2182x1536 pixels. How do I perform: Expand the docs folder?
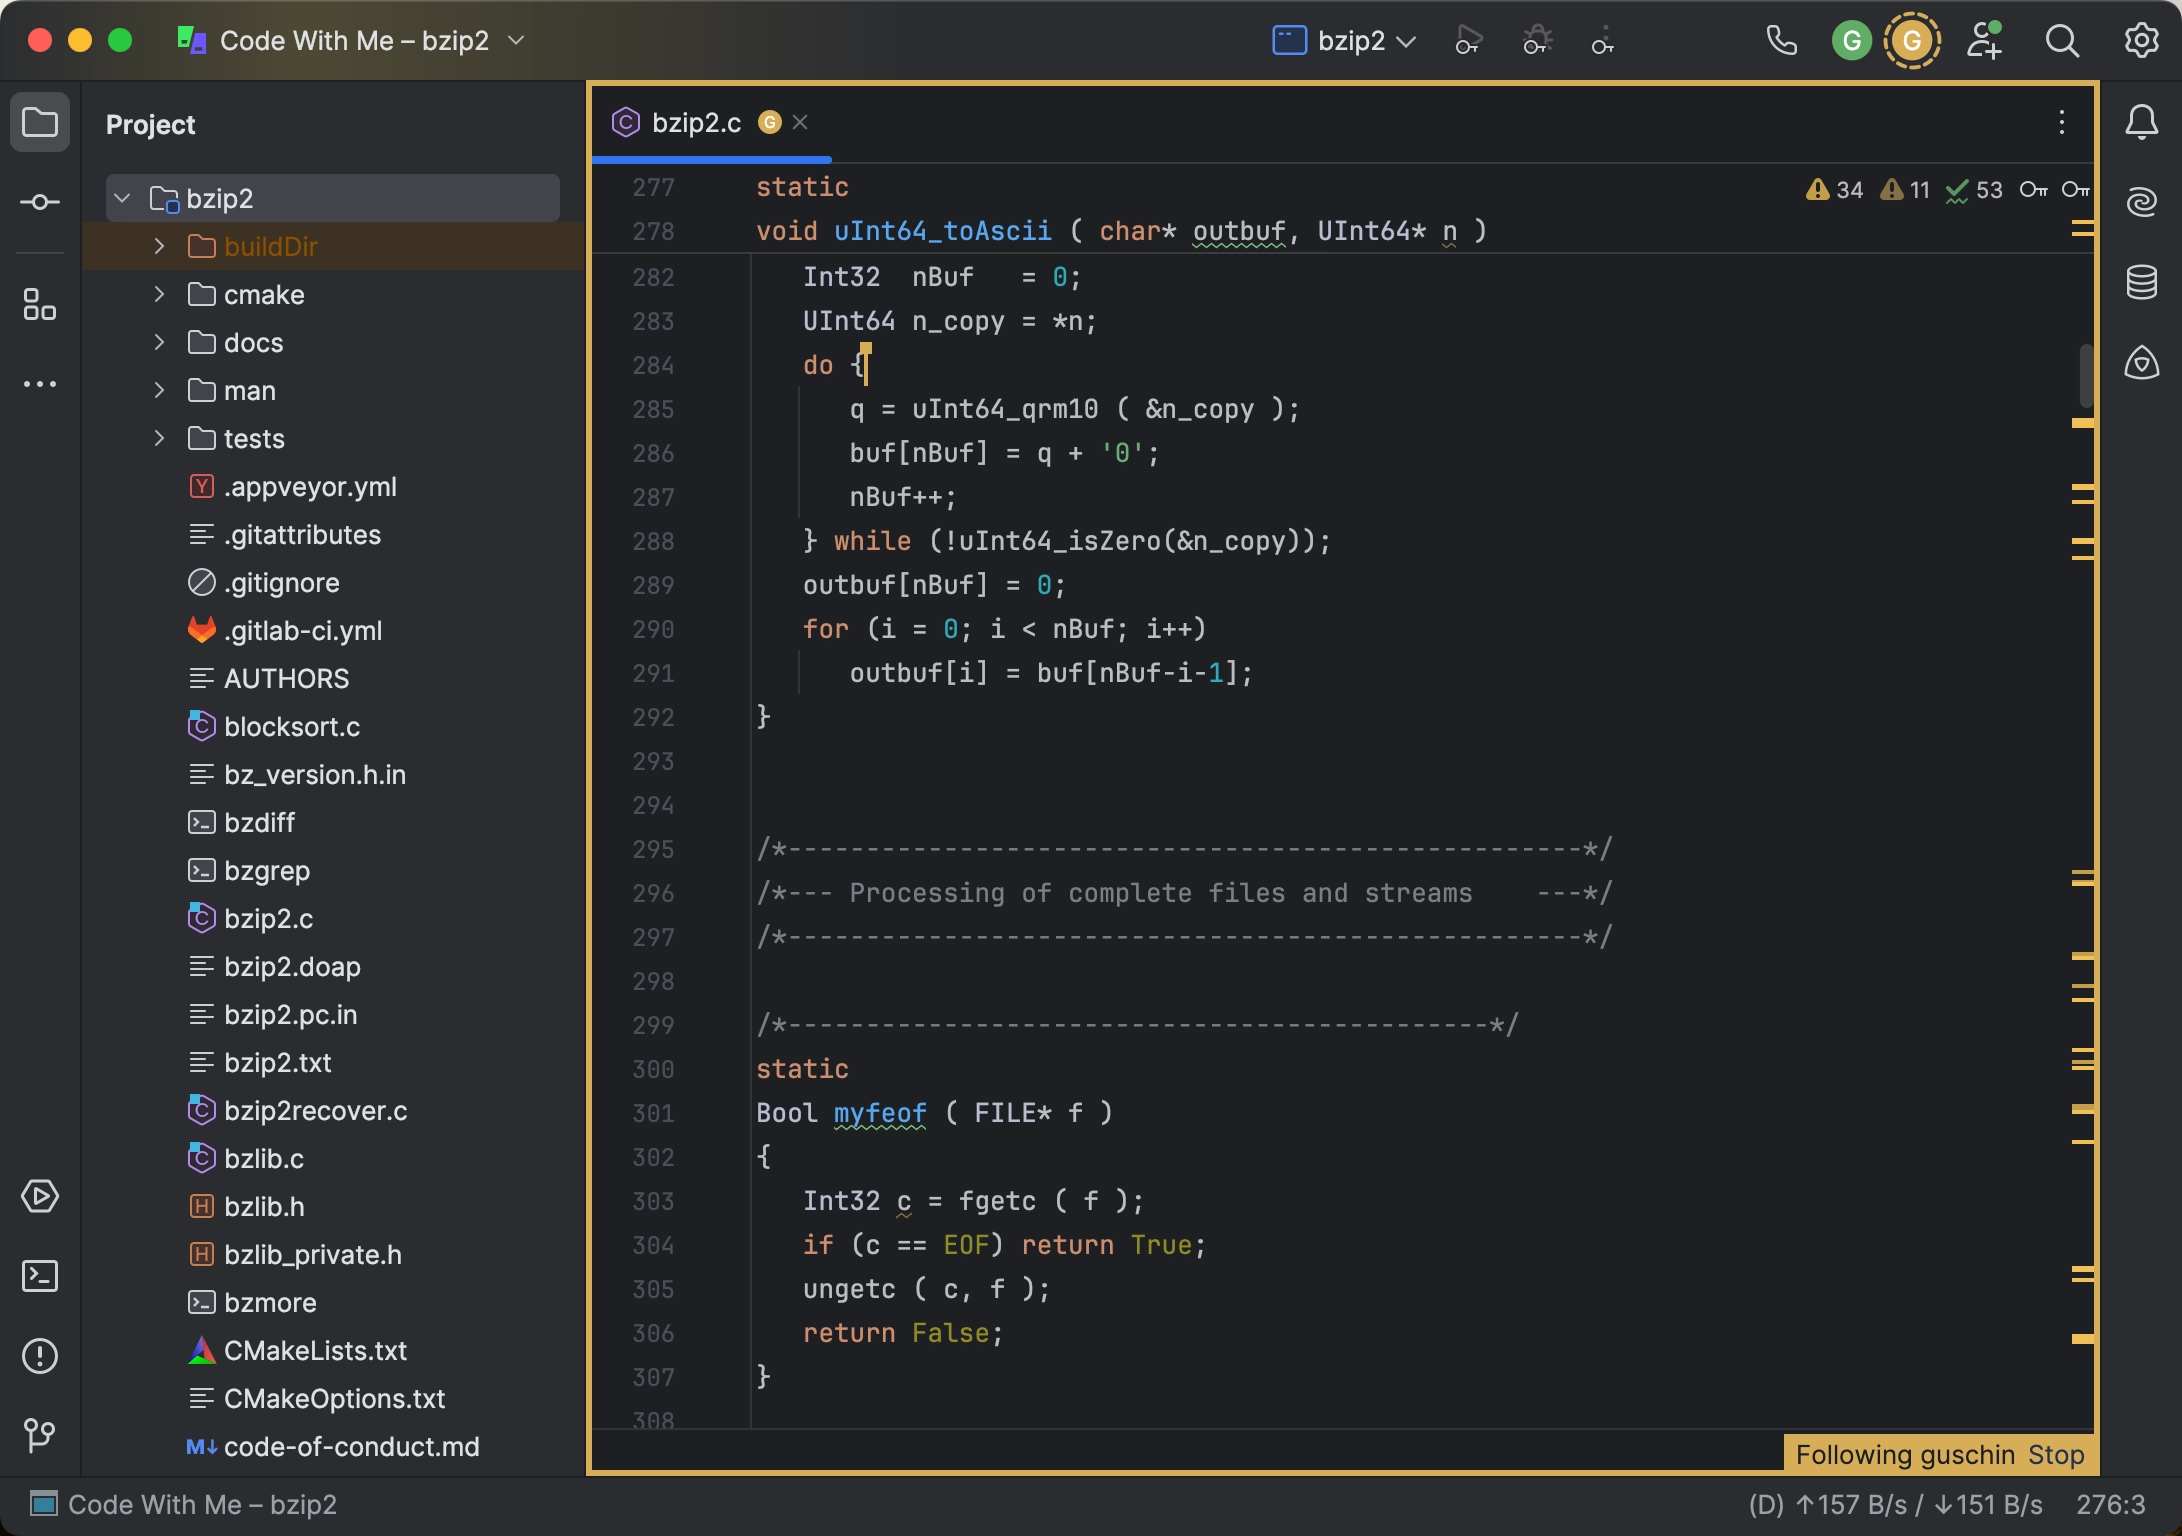159,342
